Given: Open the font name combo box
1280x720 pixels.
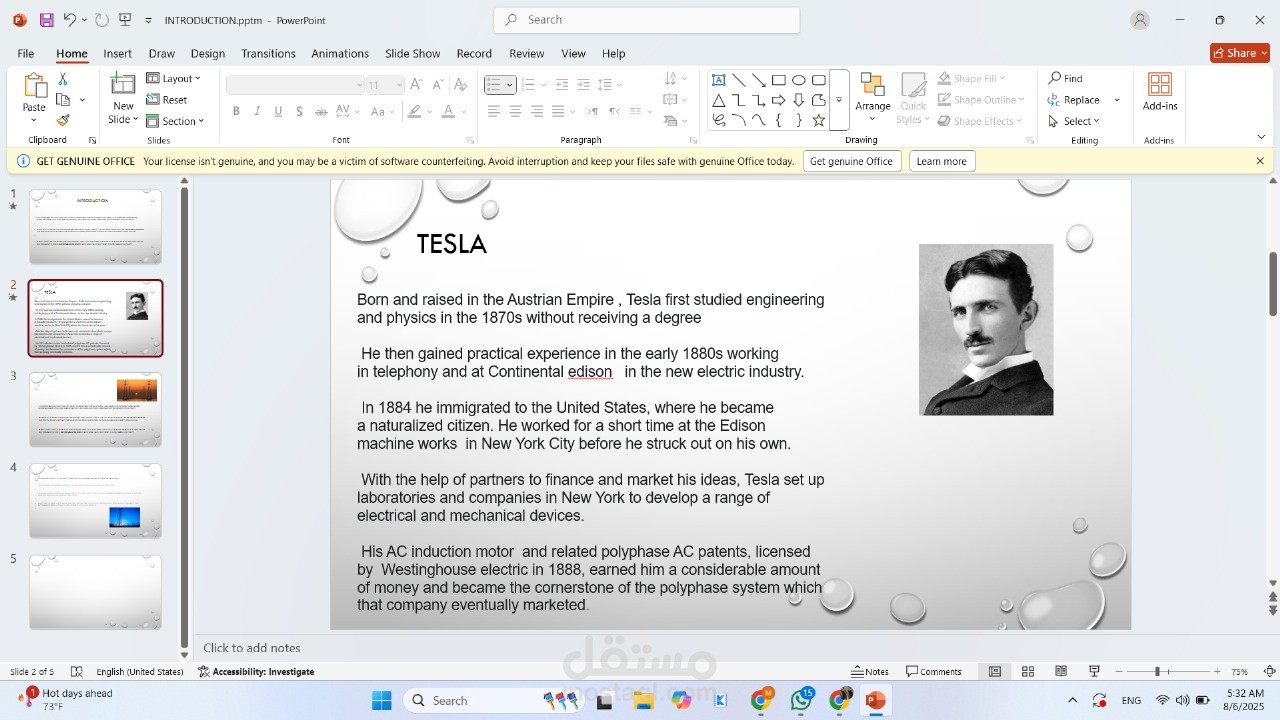Looking at the screenshot, I should point(295,85).
